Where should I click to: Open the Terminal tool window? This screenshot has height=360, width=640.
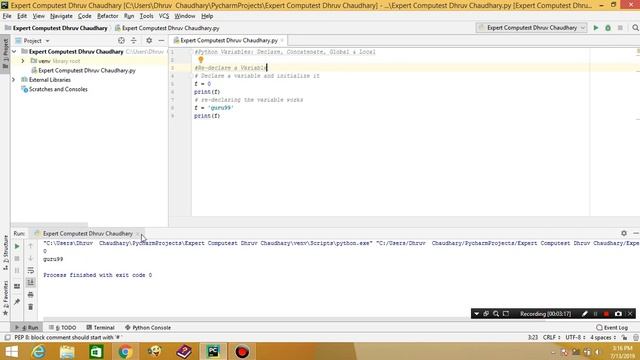(100, 327)
